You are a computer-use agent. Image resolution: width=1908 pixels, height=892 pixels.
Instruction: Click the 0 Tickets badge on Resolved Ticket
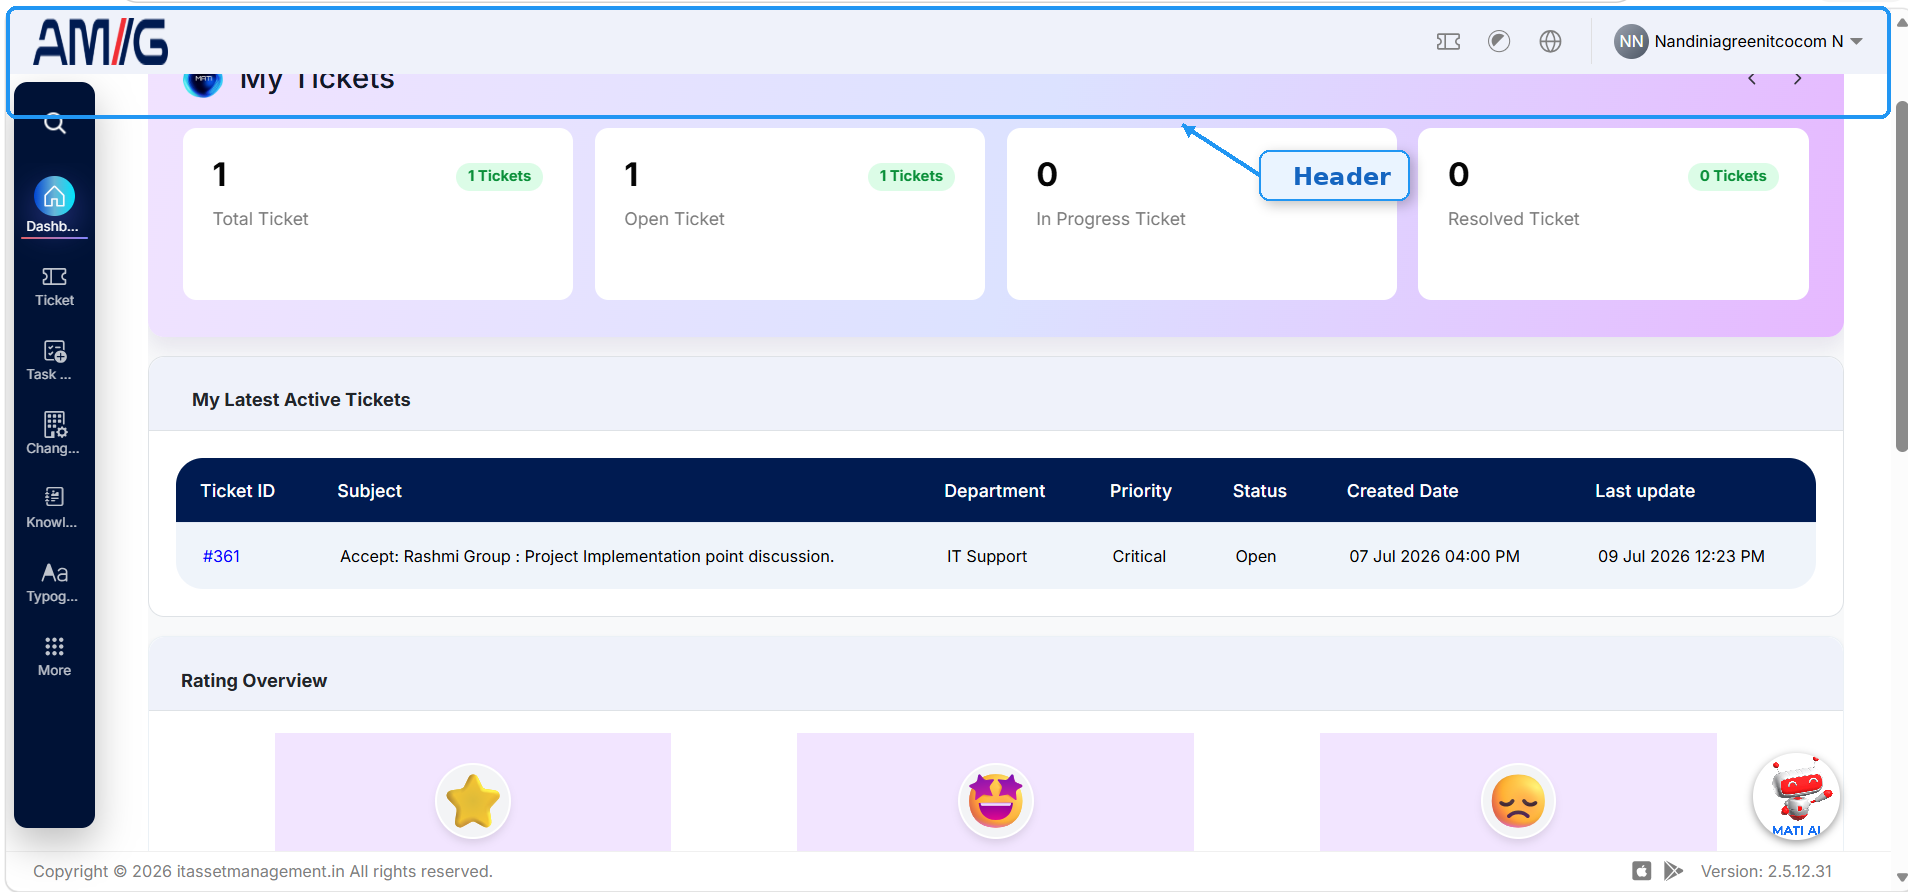(1733, 176)
